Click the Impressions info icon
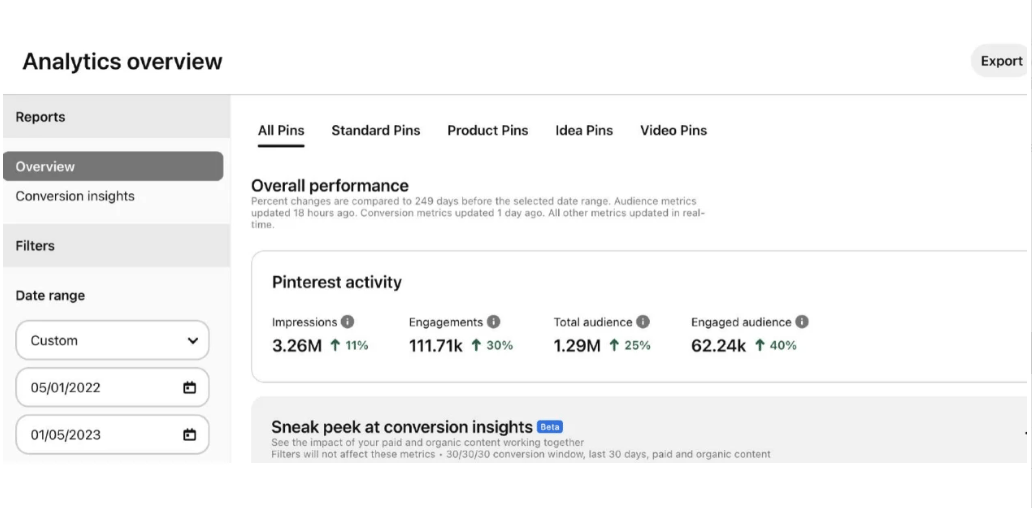 point(348,322)
